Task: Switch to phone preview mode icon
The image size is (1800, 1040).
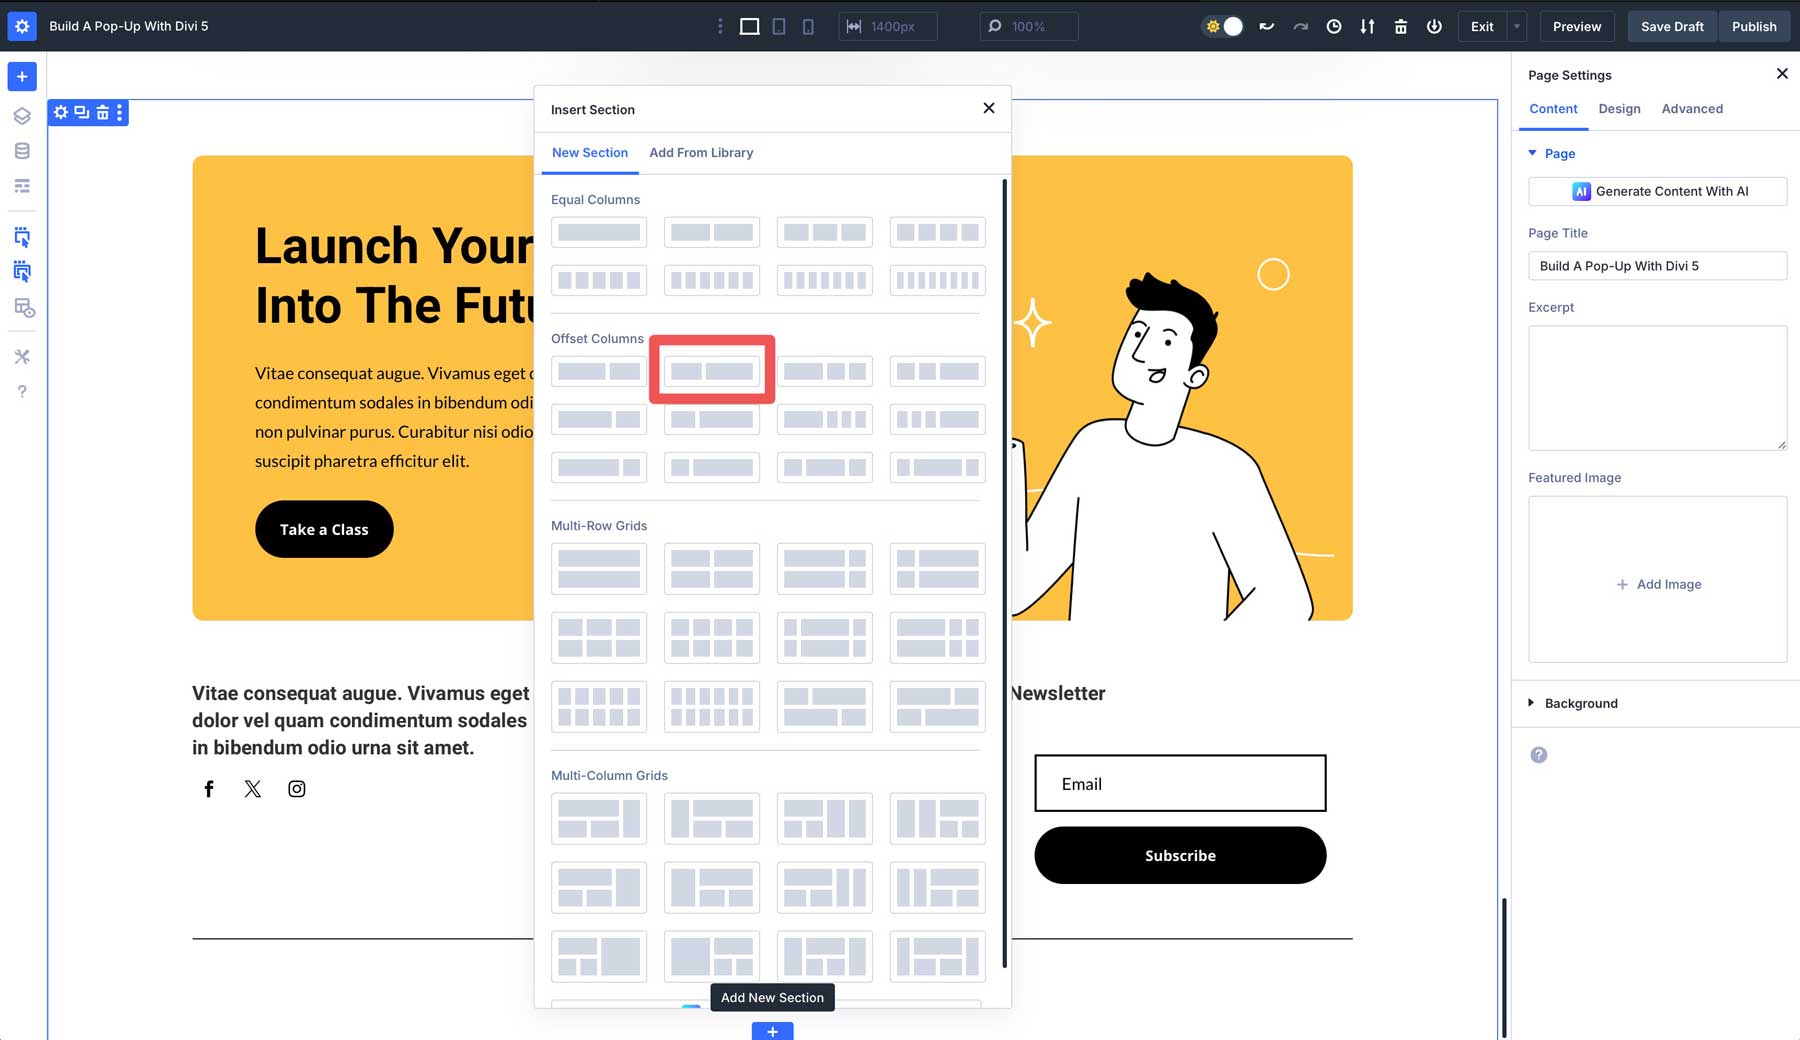Action: 808,26
